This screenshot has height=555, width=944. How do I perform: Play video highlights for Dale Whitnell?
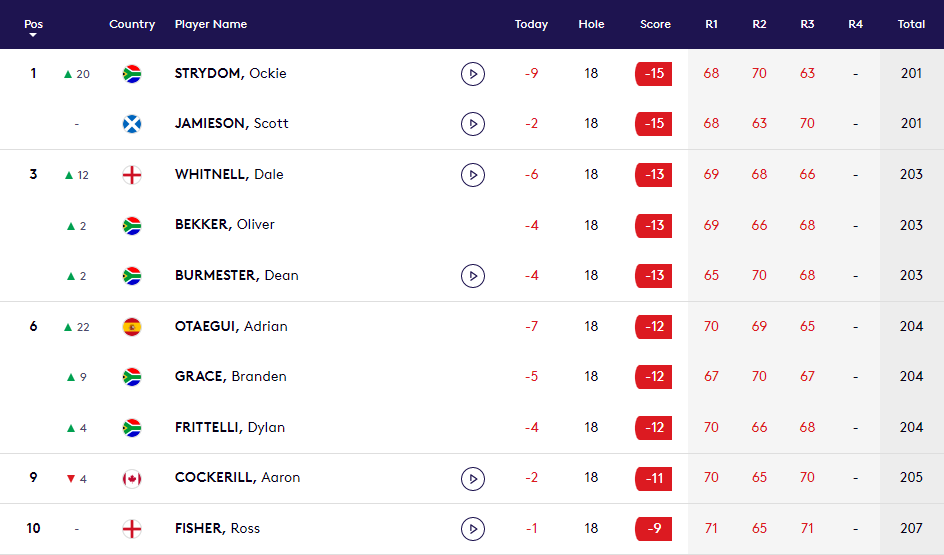(x=473, y=175)
